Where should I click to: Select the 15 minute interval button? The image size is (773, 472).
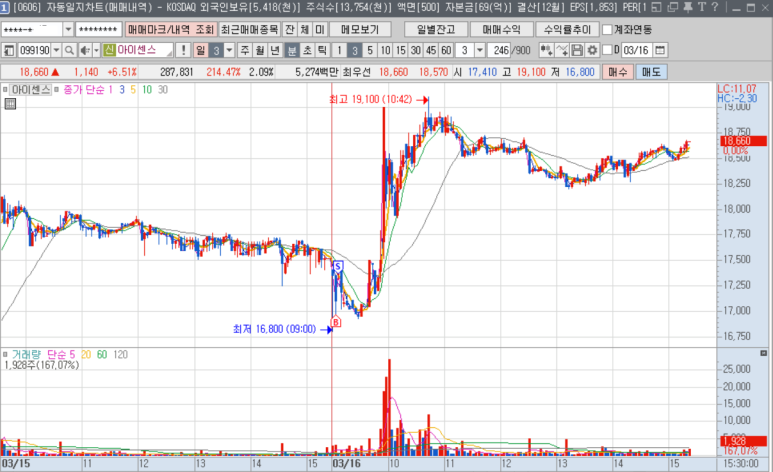(400, 50)
